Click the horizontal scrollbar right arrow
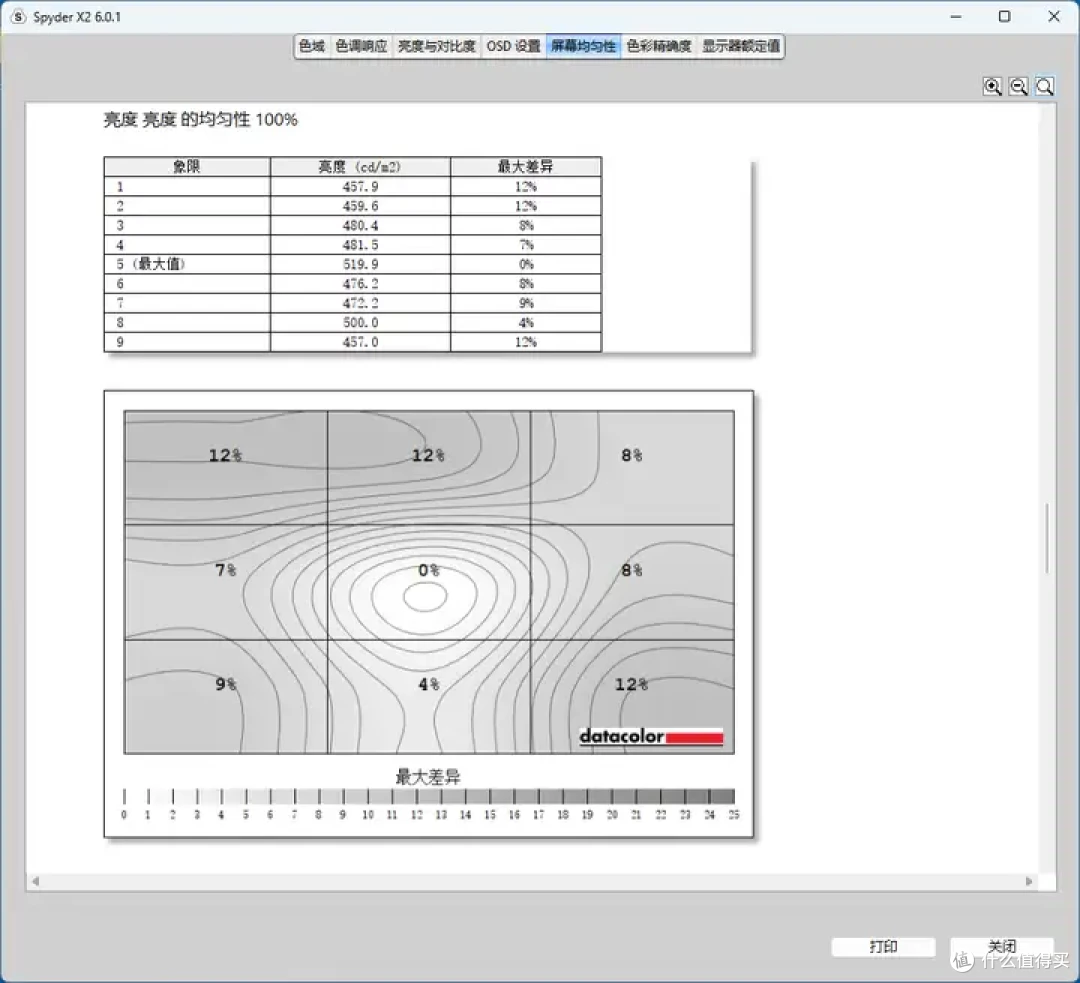1080x983 pixels. pyautogui.click(x=1029, y=881)
